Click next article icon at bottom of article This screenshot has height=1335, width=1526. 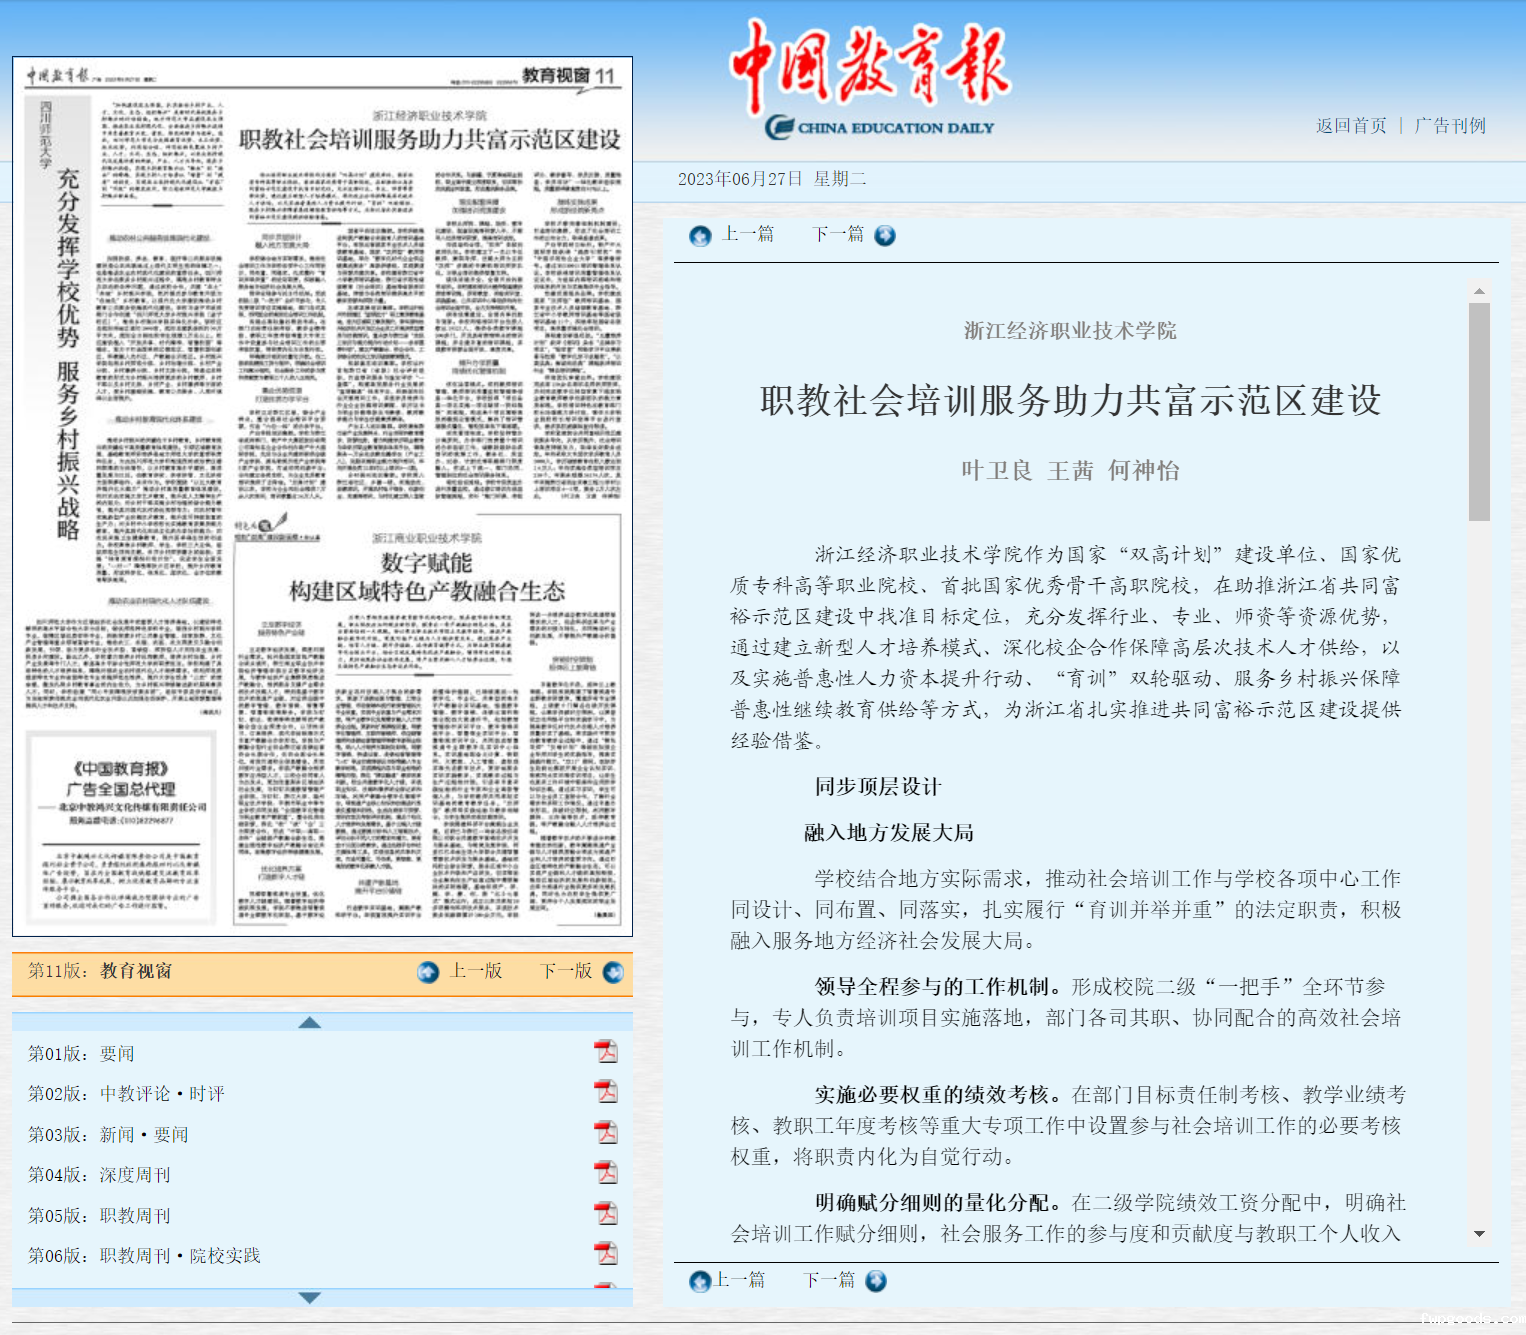876,1281
